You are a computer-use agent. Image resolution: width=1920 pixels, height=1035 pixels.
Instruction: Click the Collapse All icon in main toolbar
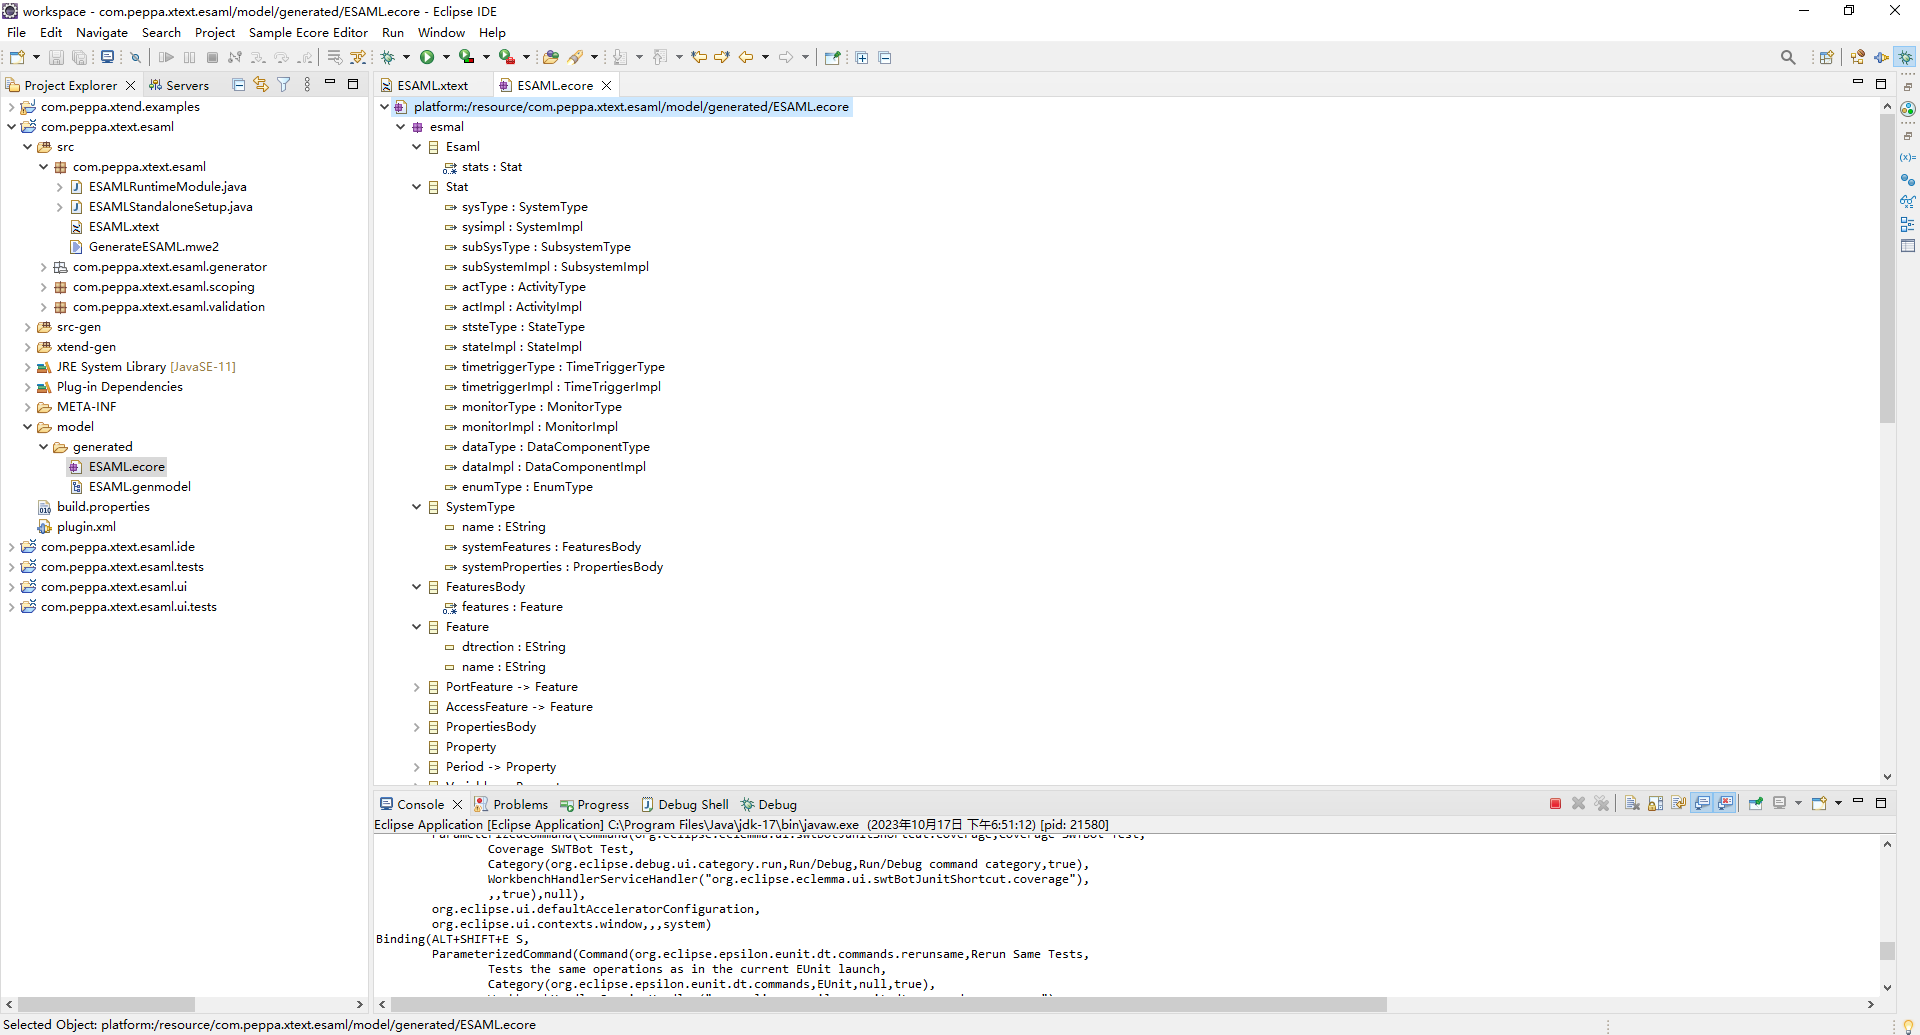click(x=885, y=57)
